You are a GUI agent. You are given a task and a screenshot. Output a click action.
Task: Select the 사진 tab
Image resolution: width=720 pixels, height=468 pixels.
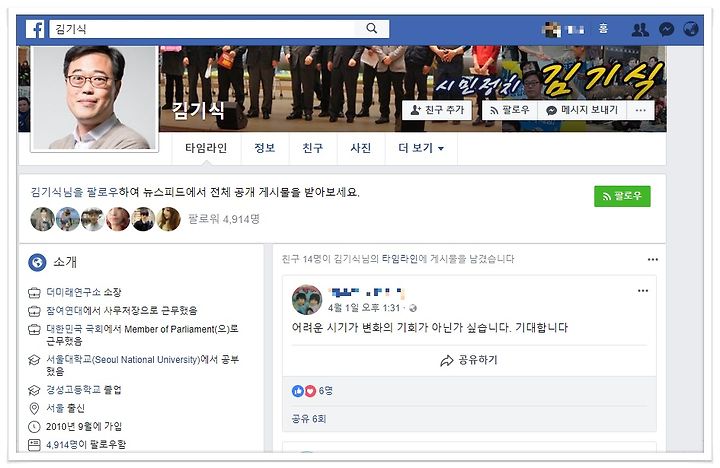[360, 148]
